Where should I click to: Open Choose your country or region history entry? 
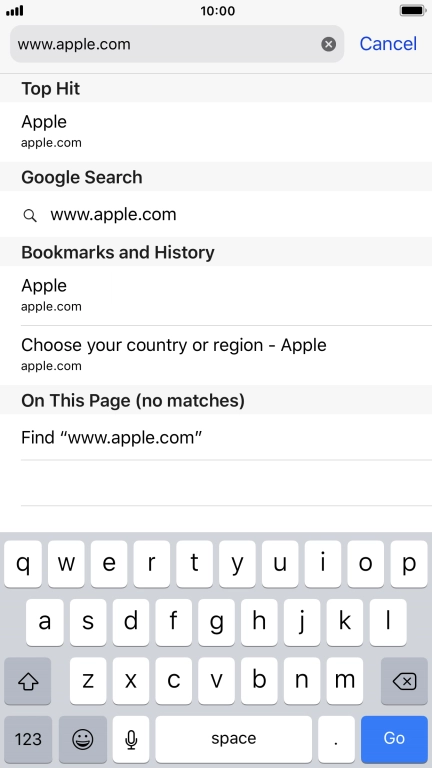(216, 355)
